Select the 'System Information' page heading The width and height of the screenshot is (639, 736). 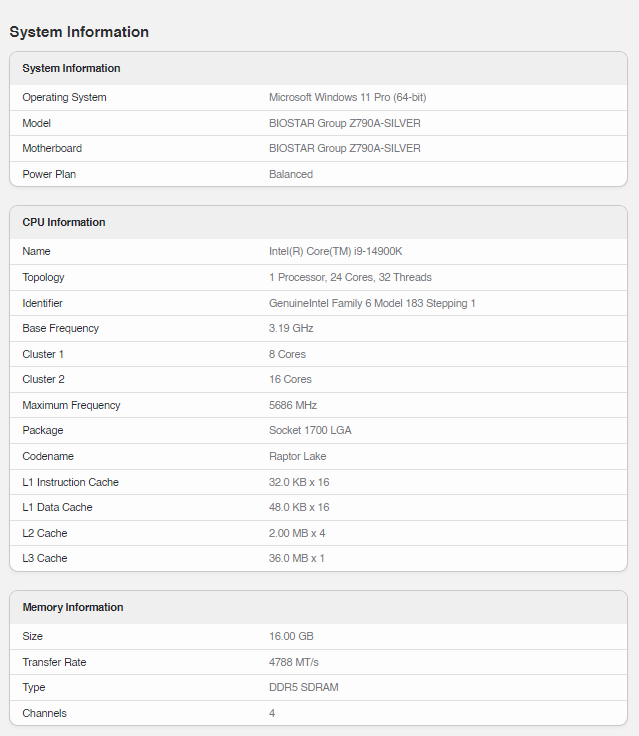[x=79, y=32]
